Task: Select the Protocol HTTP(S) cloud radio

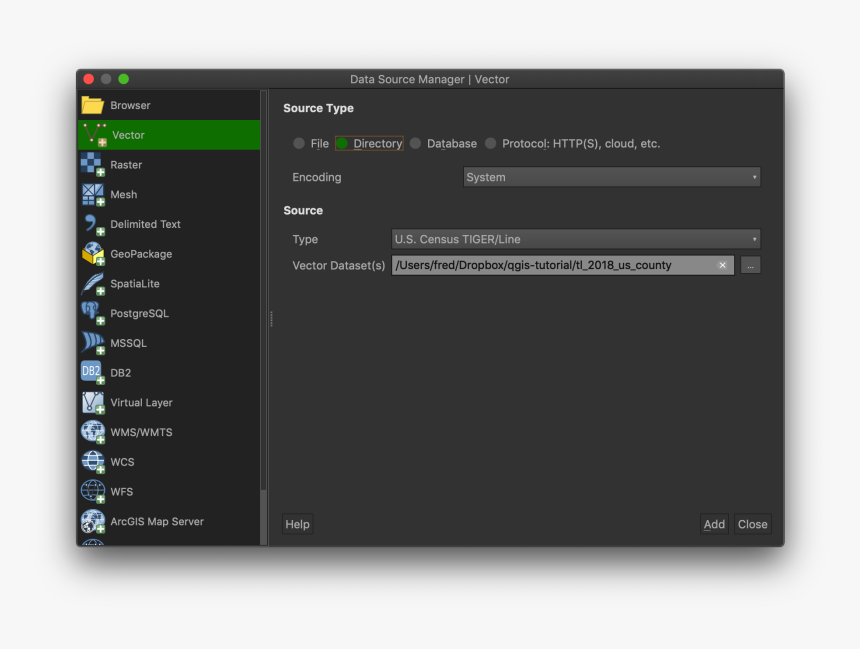Action: pos(491,143)
